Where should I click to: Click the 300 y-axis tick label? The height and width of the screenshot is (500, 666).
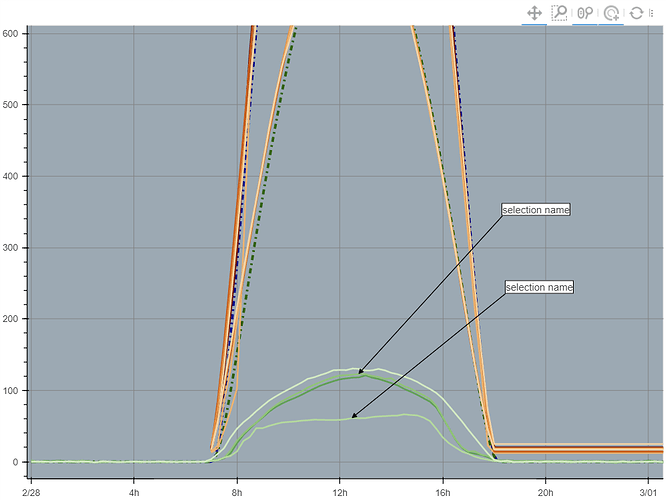pos(10,248)
